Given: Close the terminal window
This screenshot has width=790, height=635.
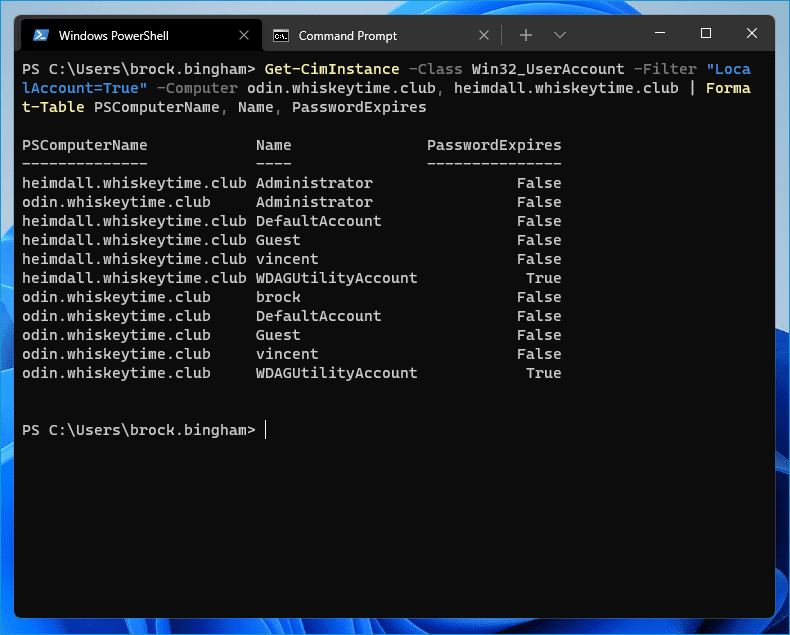Looking at the screenshot, I should coord(752,33).
